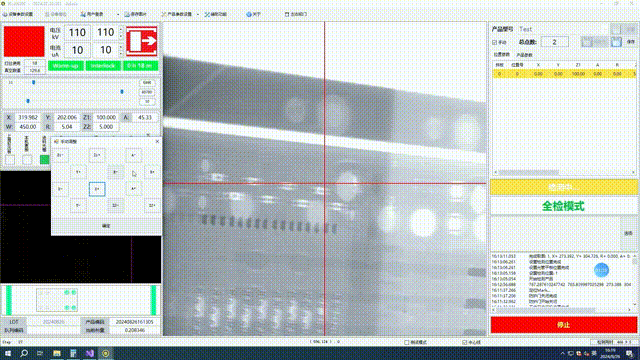This screenshot has height=360, width=640.
Task: Open the product parameter settings menu
Action: [x=176, y=14]
